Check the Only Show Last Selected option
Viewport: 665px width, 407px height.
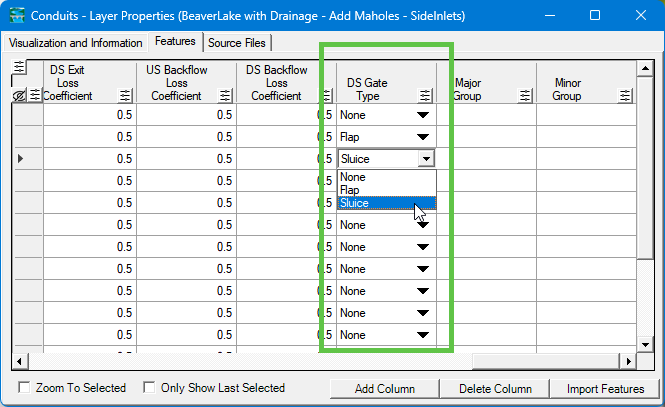pos(150,388)
